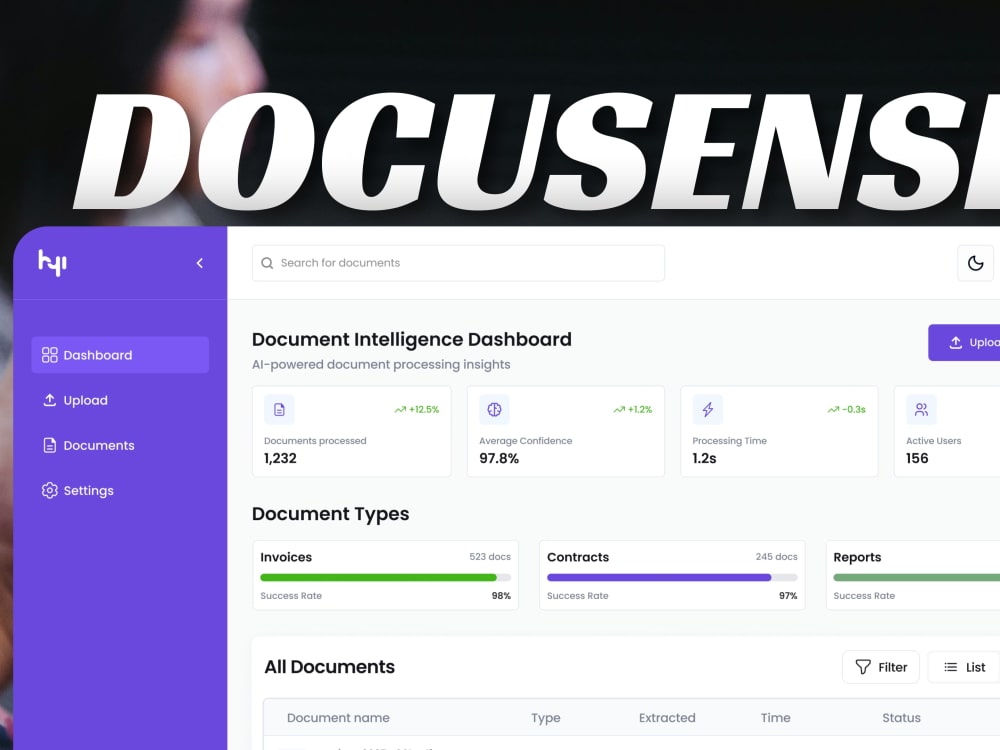Sort by Document name column header
Viewport: 1000px width, 750px height.
338,717
